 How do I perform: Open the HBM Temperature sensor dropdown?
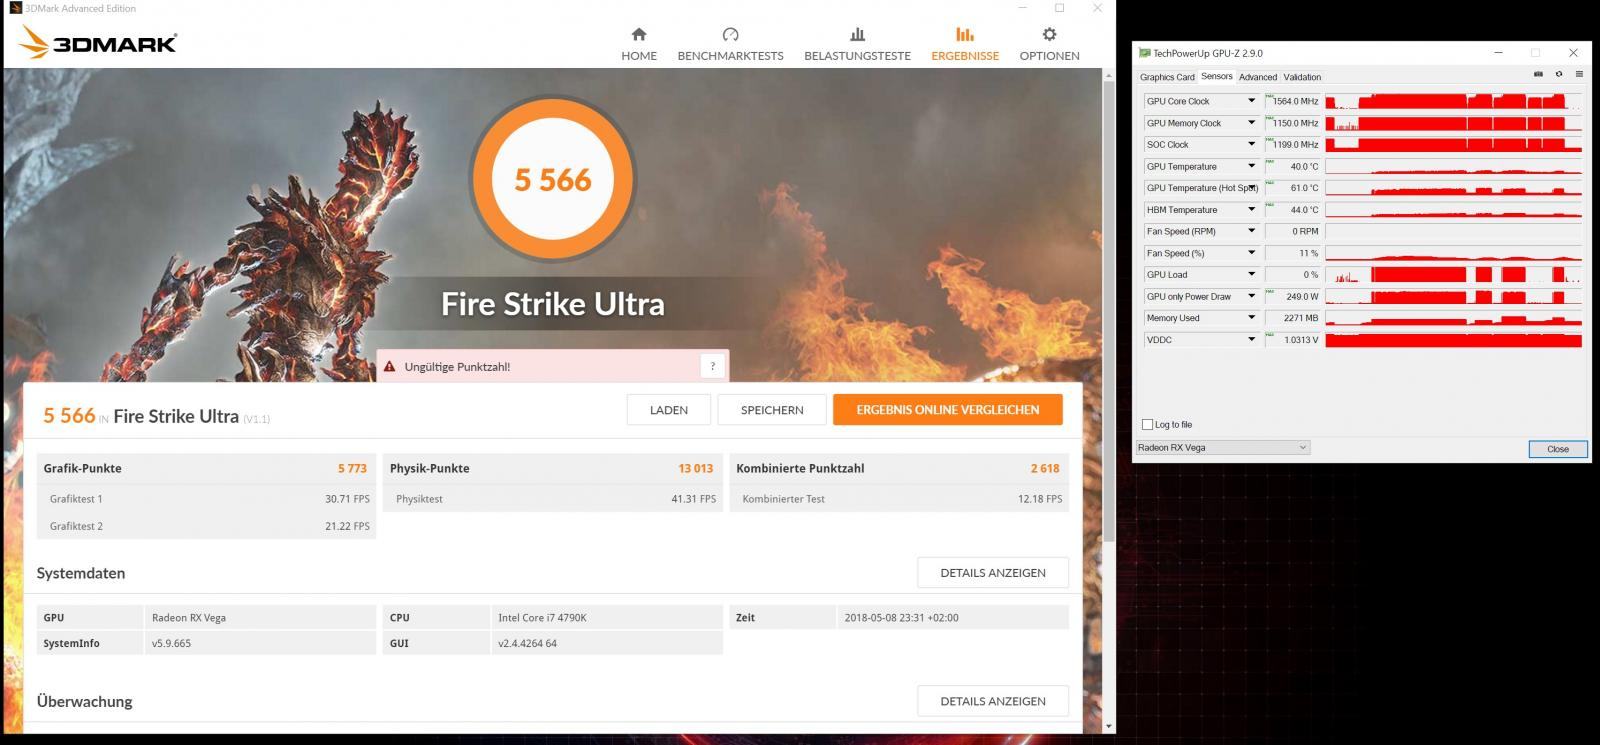(x=1250, y=210)
